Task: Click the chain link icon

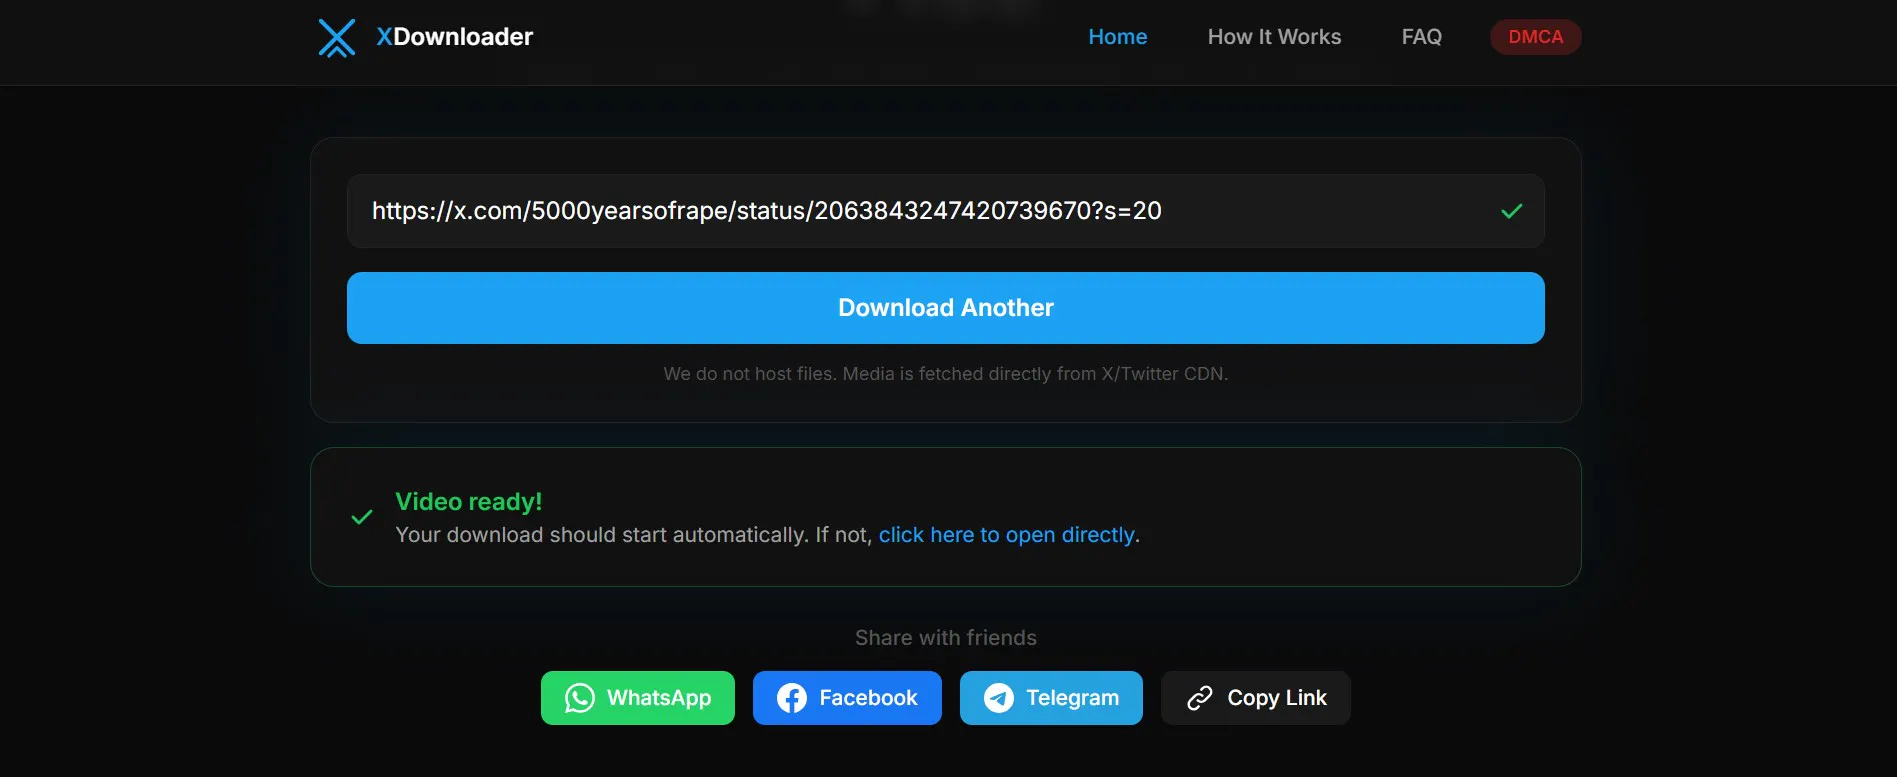Action: [x=1200, y=698]
